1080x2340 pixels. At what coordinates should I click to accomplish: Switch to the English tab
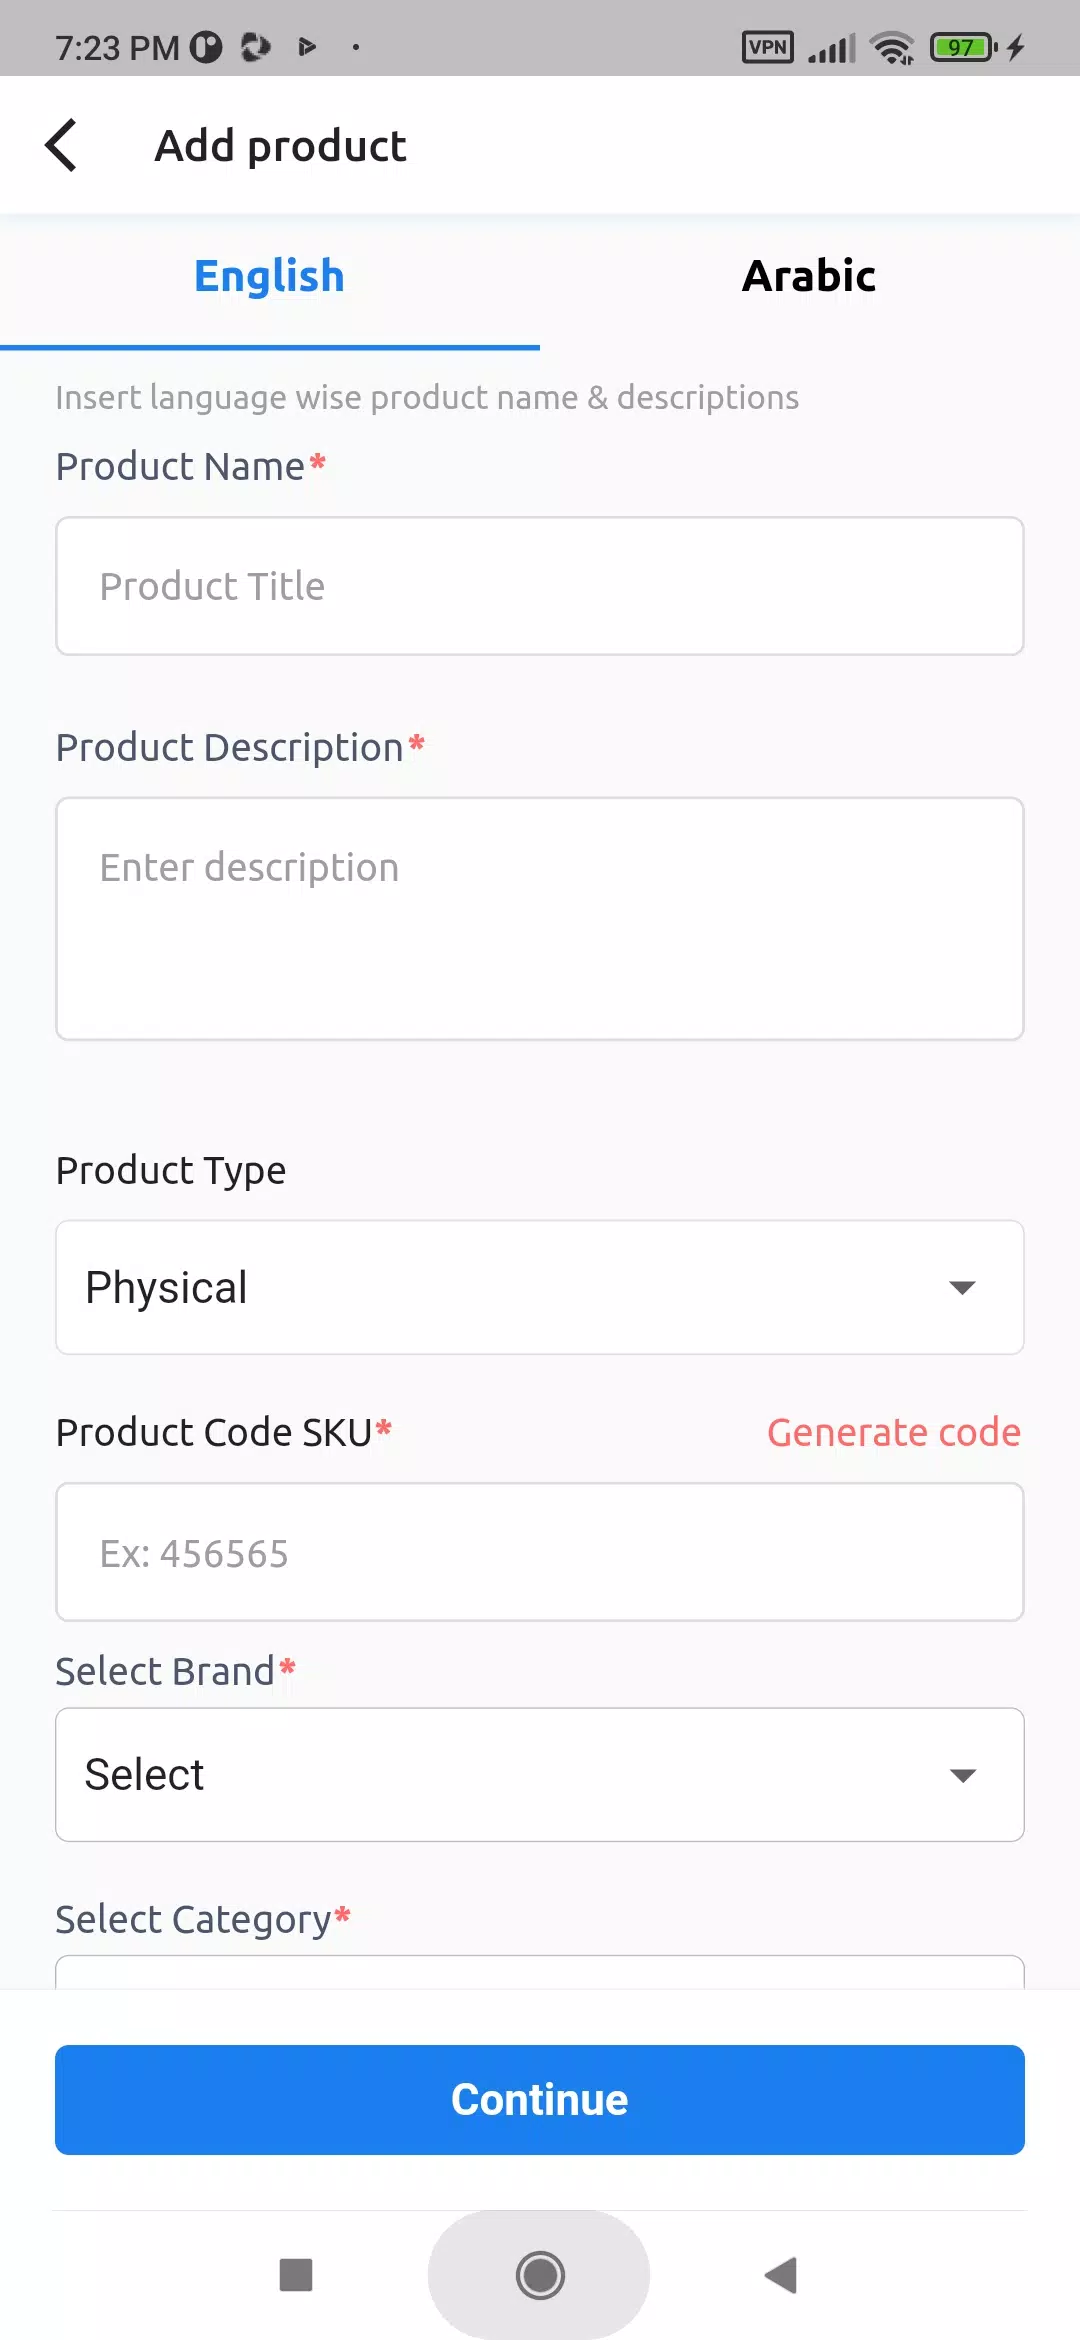point(269,277)
